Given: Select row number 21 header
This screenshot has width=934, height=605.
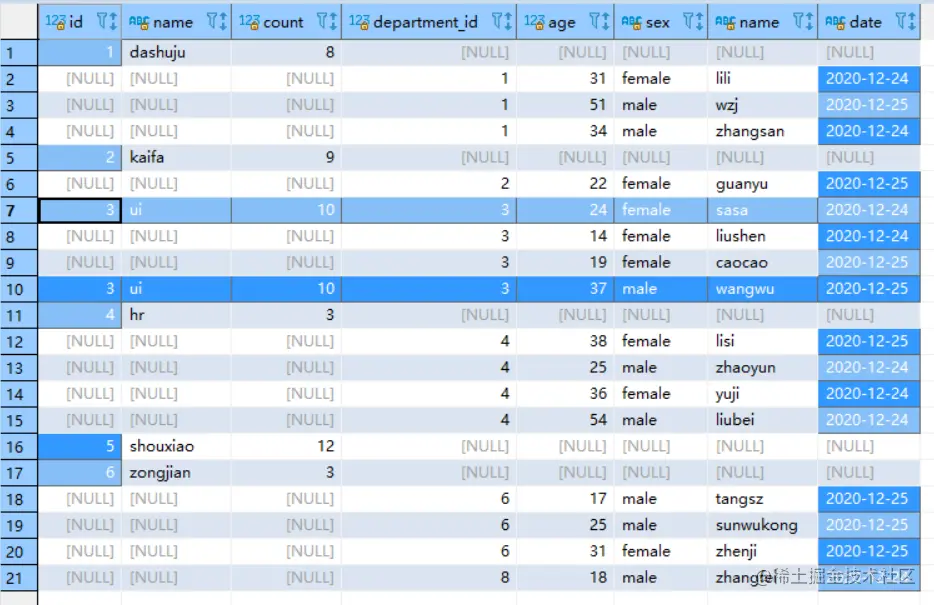Looking at the screenshot, I should coord(19,578).
